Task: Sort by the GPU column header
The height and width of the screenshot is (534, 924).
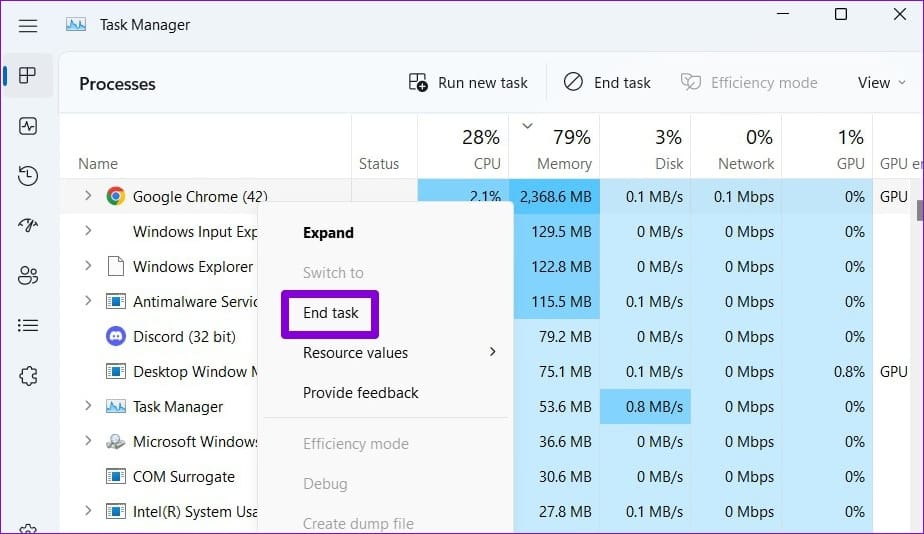Action: pyautogui.click(x=827, y=146)
